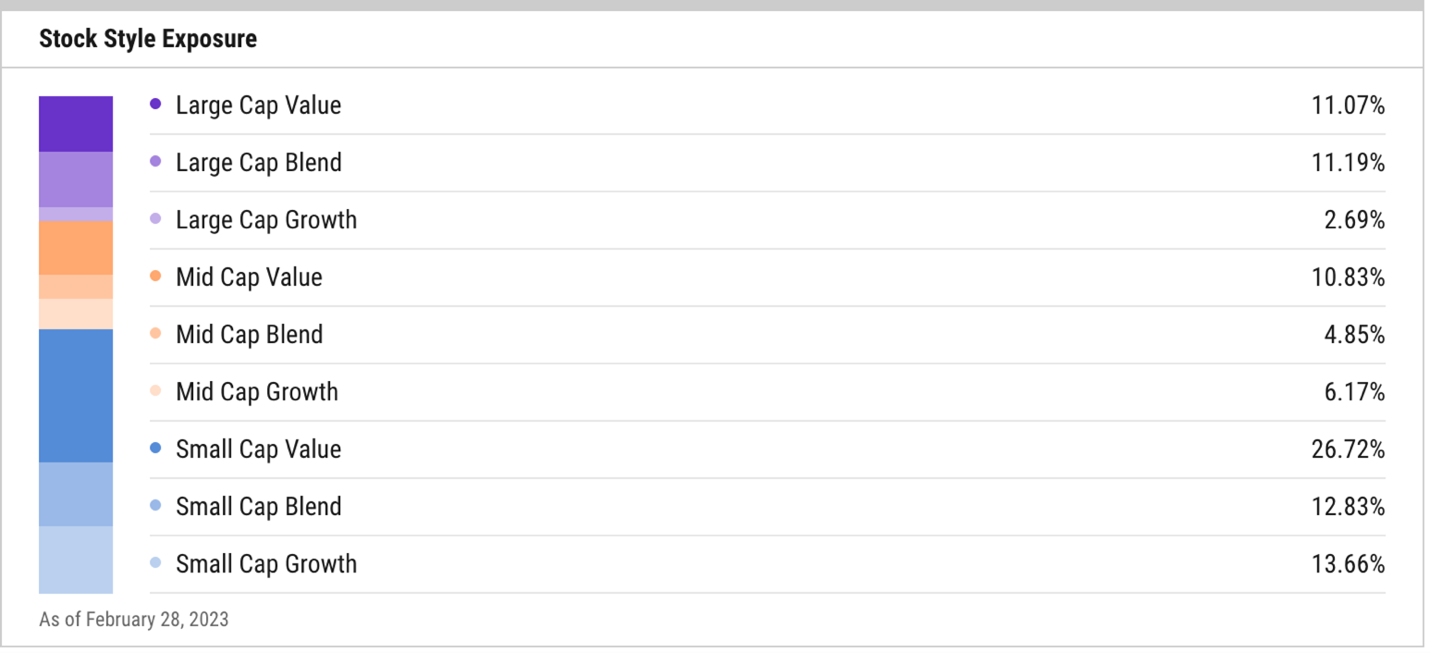Viewport: 1430px width, 653px height.
Task: Click the Mid Cap Growth legend dot
Action: point(155,391)
